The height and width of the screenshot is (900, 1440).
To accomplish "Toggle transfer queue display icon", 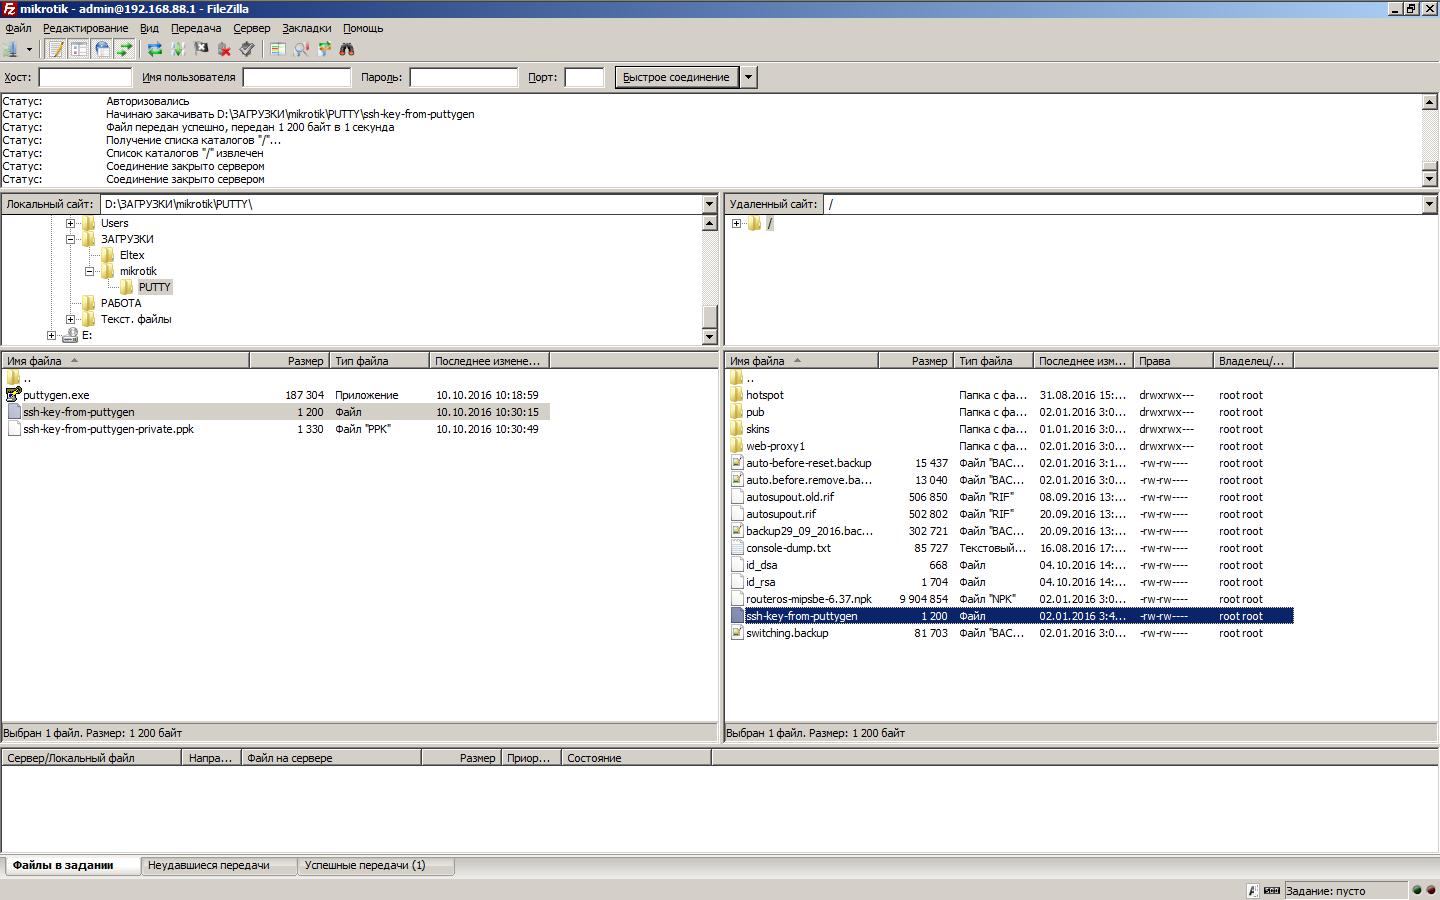I will point(125,49).
